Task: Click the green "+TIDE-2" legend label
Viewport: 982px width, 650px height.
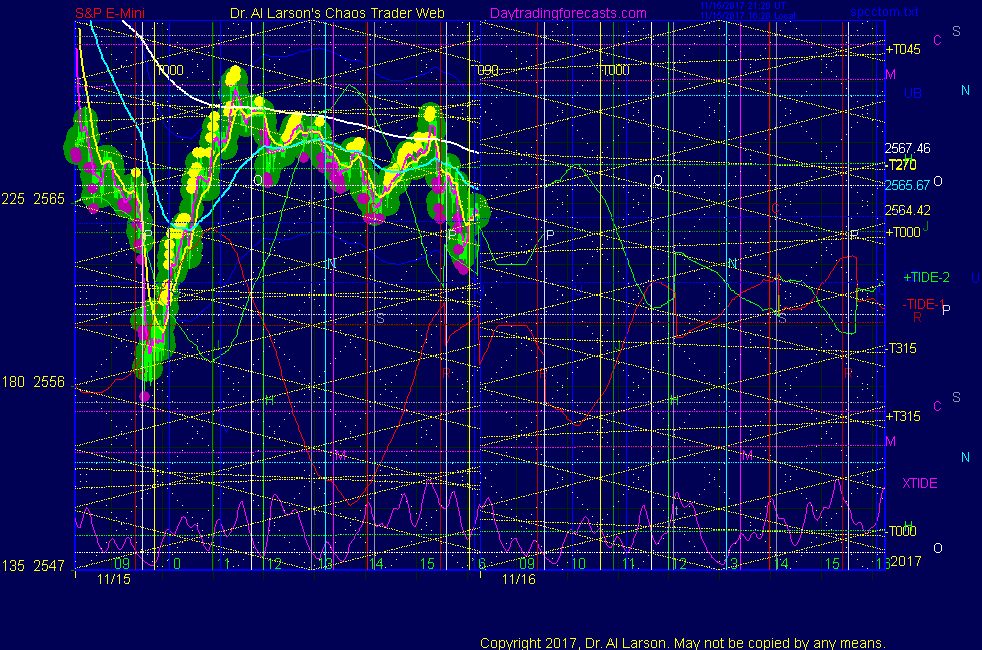Action: click(x=926, y=277)
